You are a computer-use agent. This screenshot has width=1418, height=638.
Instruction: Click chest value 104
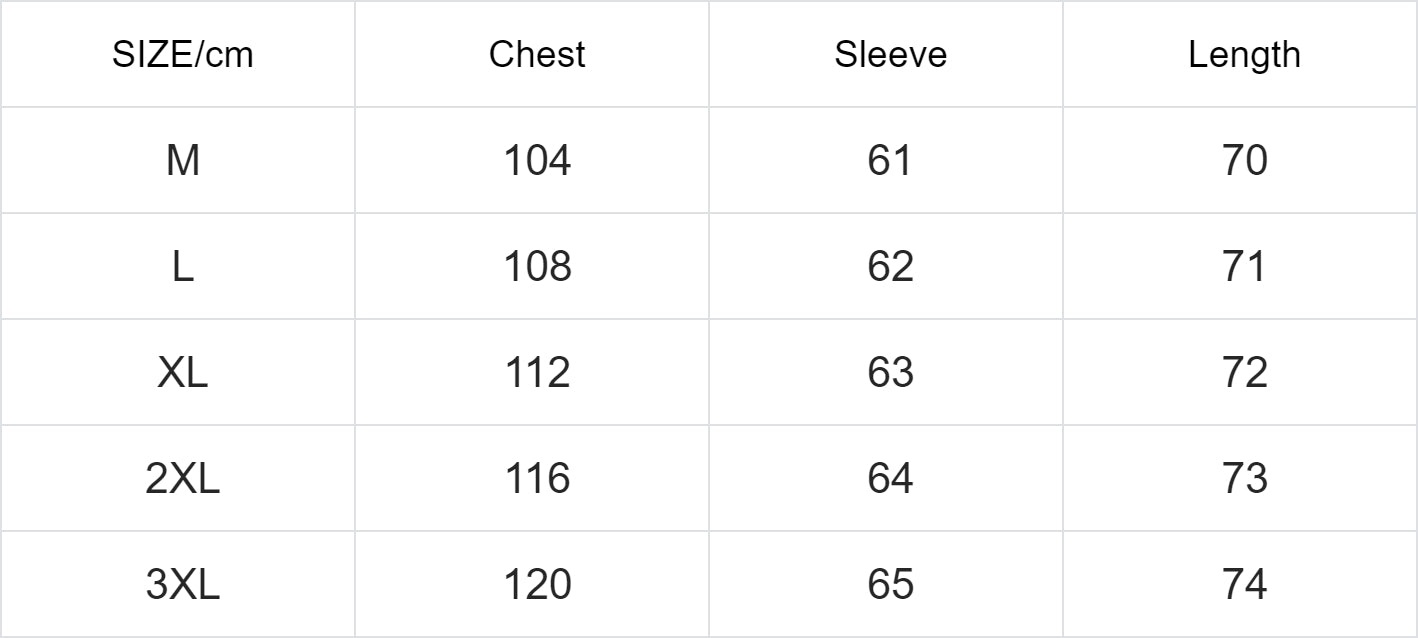click(x=537, y=160)
